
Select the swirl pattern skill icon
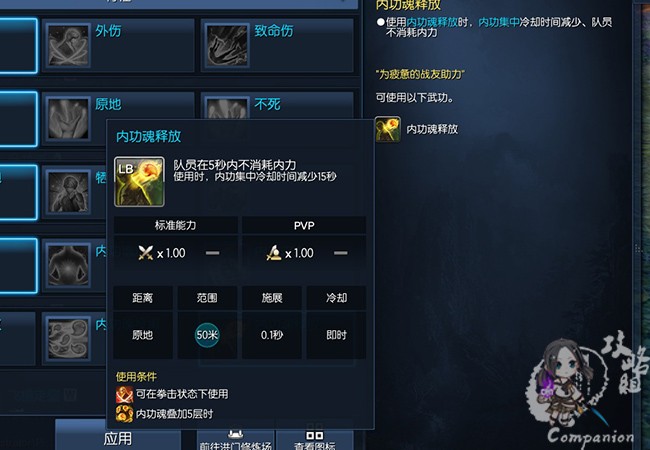(x=68, y=338)
